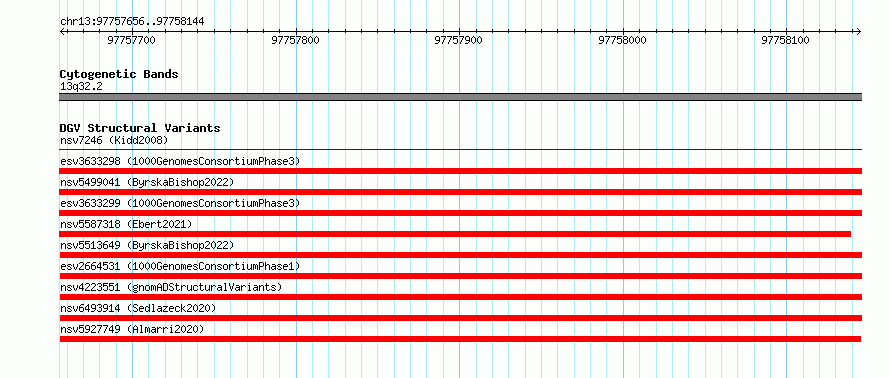Click the red bar for nsv5499041
The width and height of the screenshot is (890, 378).
click(x=460, y=192)
